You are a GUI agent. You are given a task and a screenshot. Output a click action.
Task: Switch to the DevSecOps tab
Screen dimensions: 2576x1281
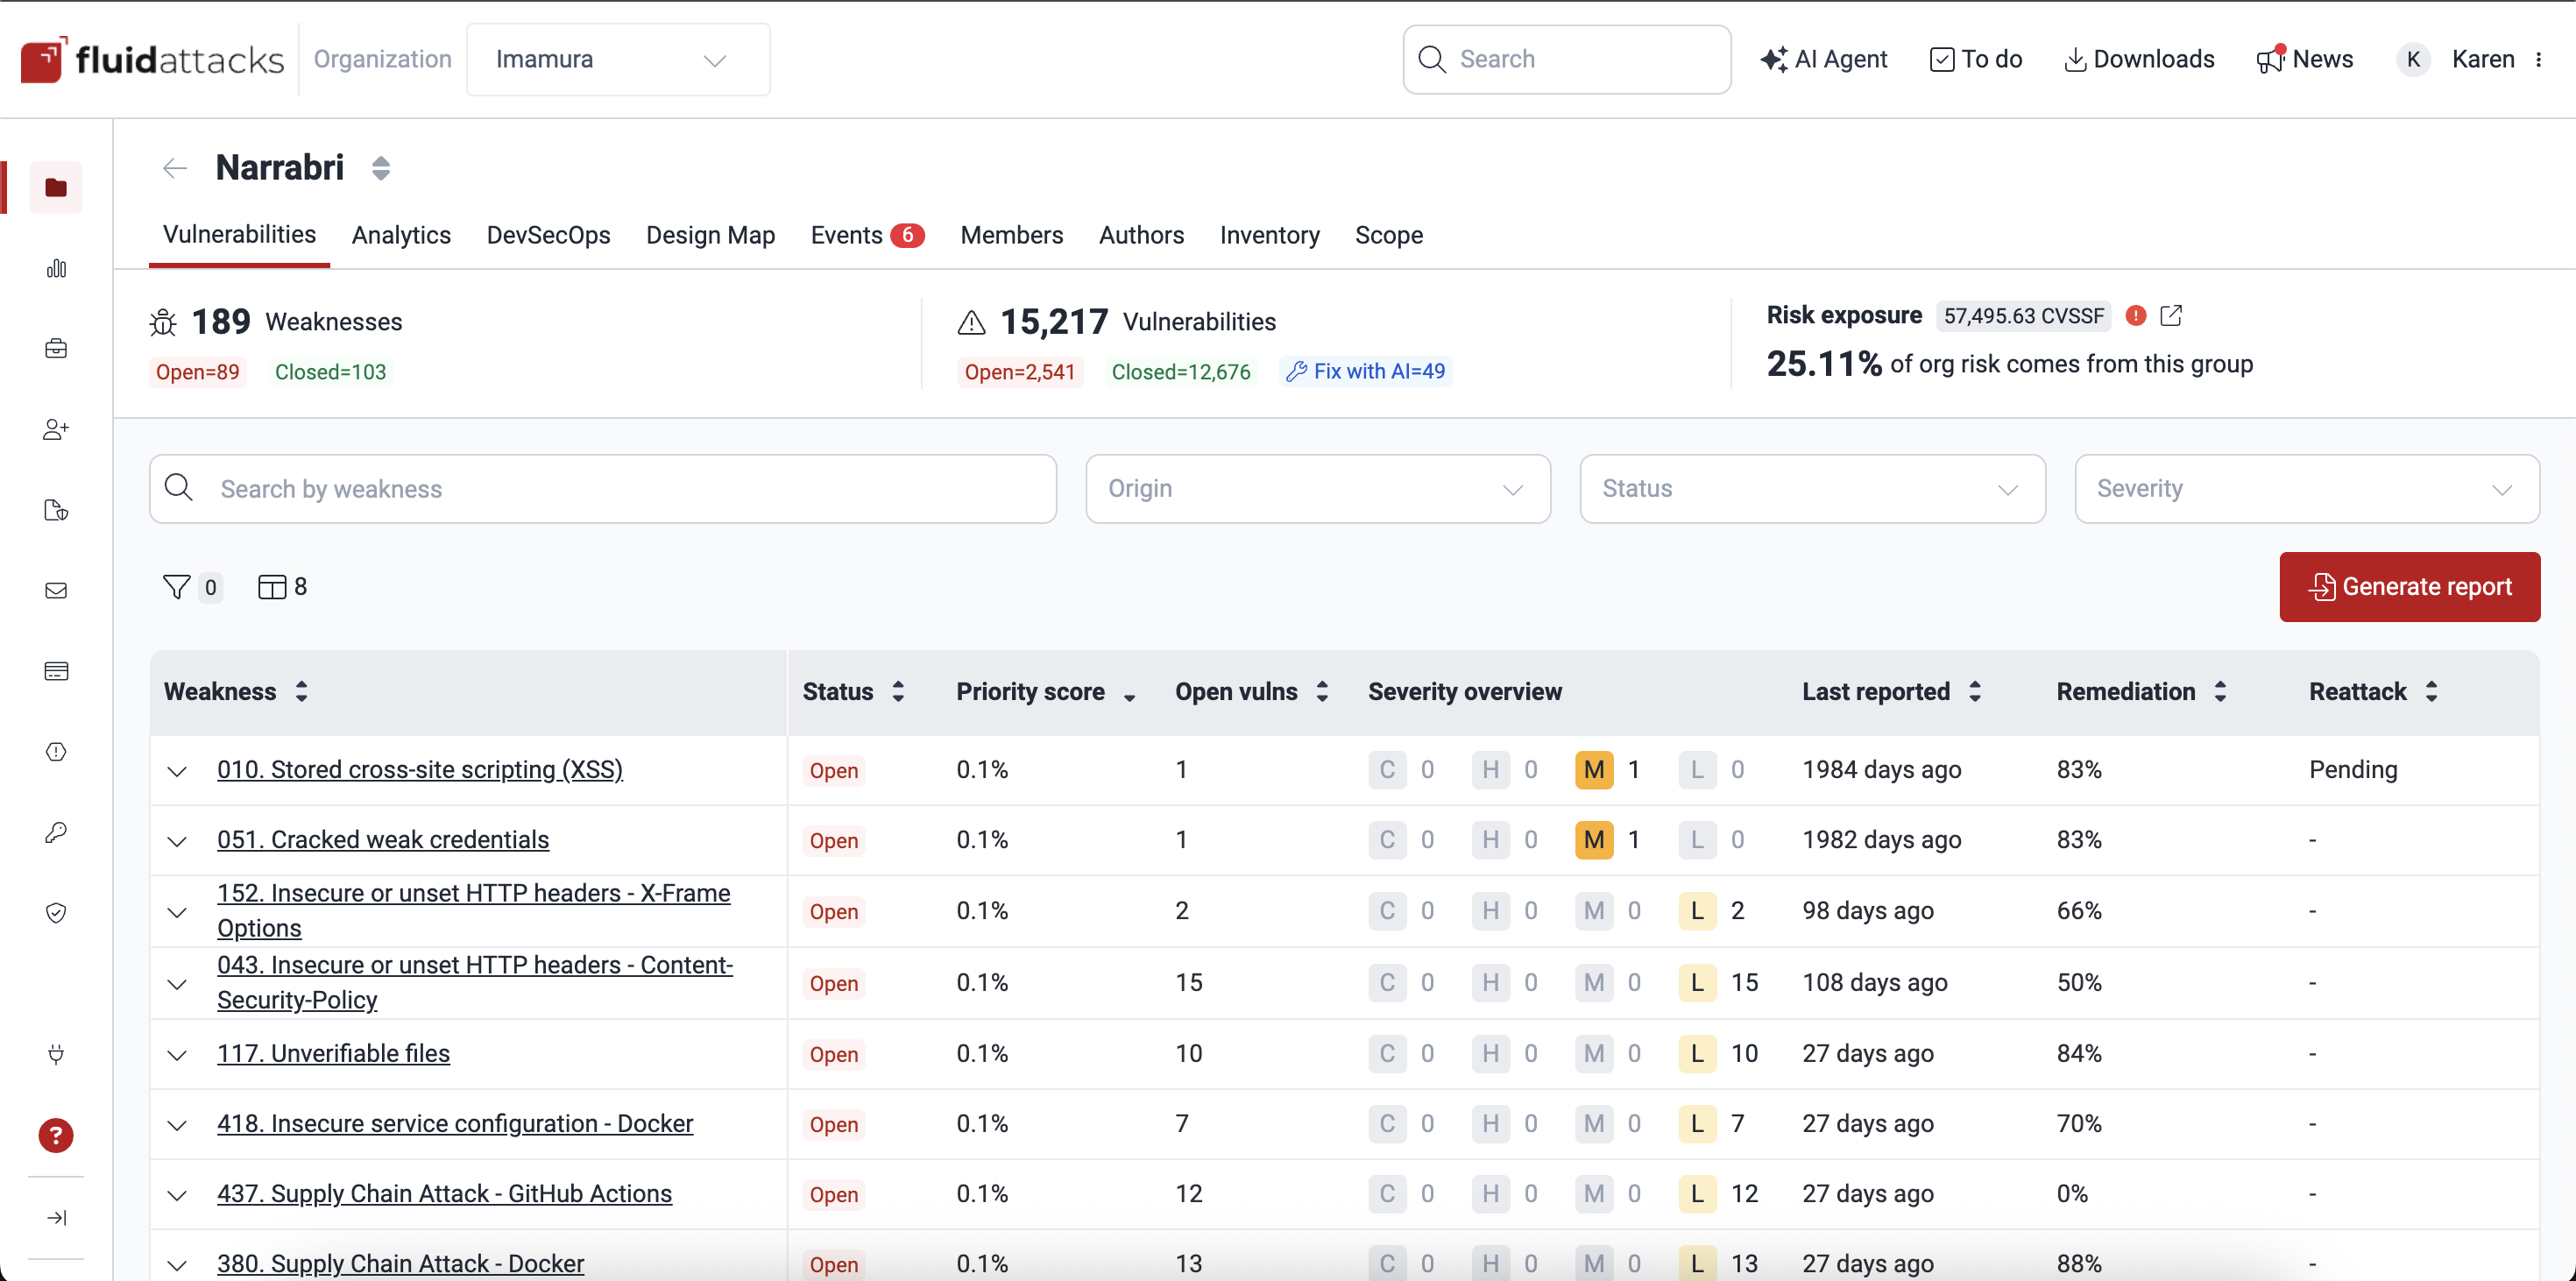click(x=548, y=235)
